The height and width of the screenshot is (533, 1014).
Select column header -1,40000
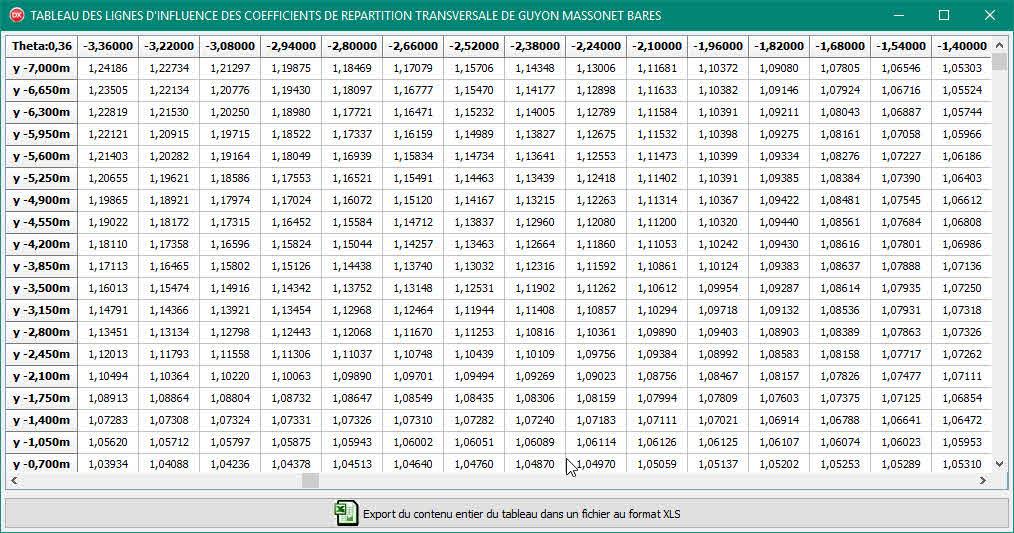962,46
